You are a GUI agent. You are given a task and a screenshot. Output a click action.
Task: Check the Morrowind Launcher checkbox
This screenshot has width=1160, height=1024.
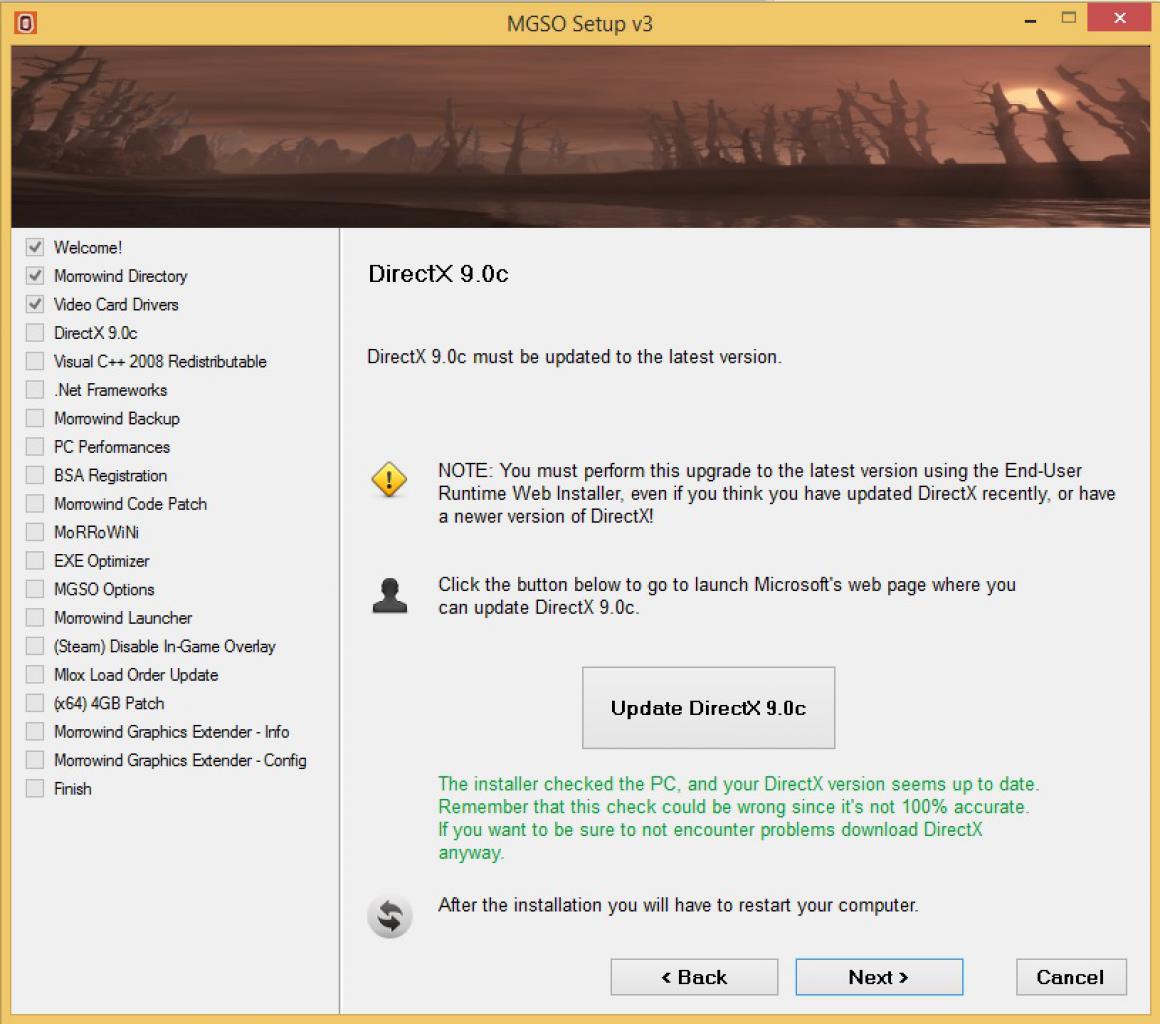35,617
